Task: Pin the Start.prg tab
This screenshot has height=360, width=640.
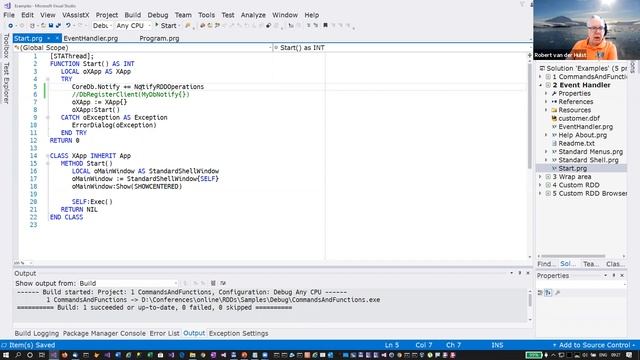Action: click(x=49, y=38)
